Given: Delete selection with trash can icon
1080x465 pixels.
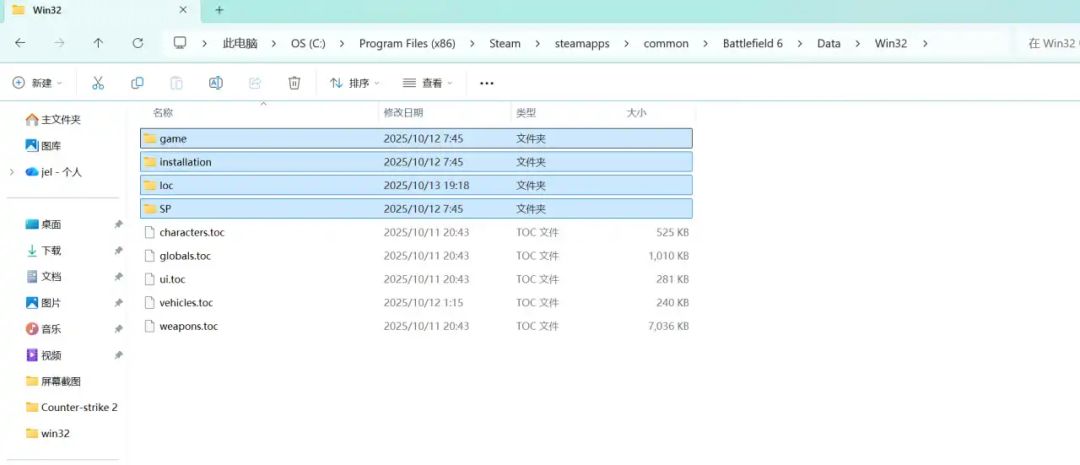Looking at the screenshot, I should pos(294,83).
